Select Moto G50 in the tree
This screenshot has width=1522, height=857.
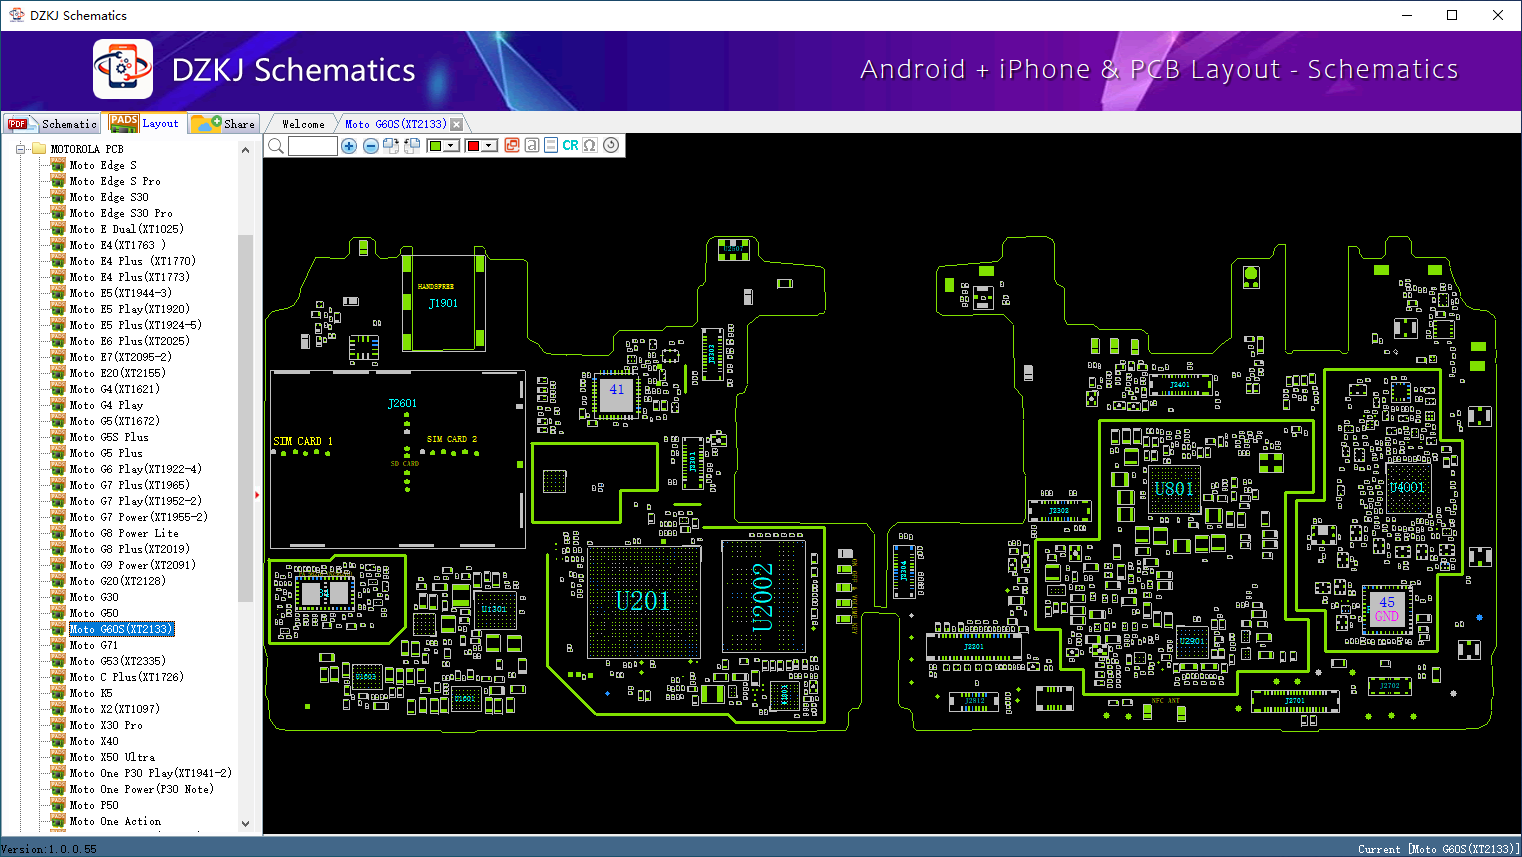(x=94, y=613)
